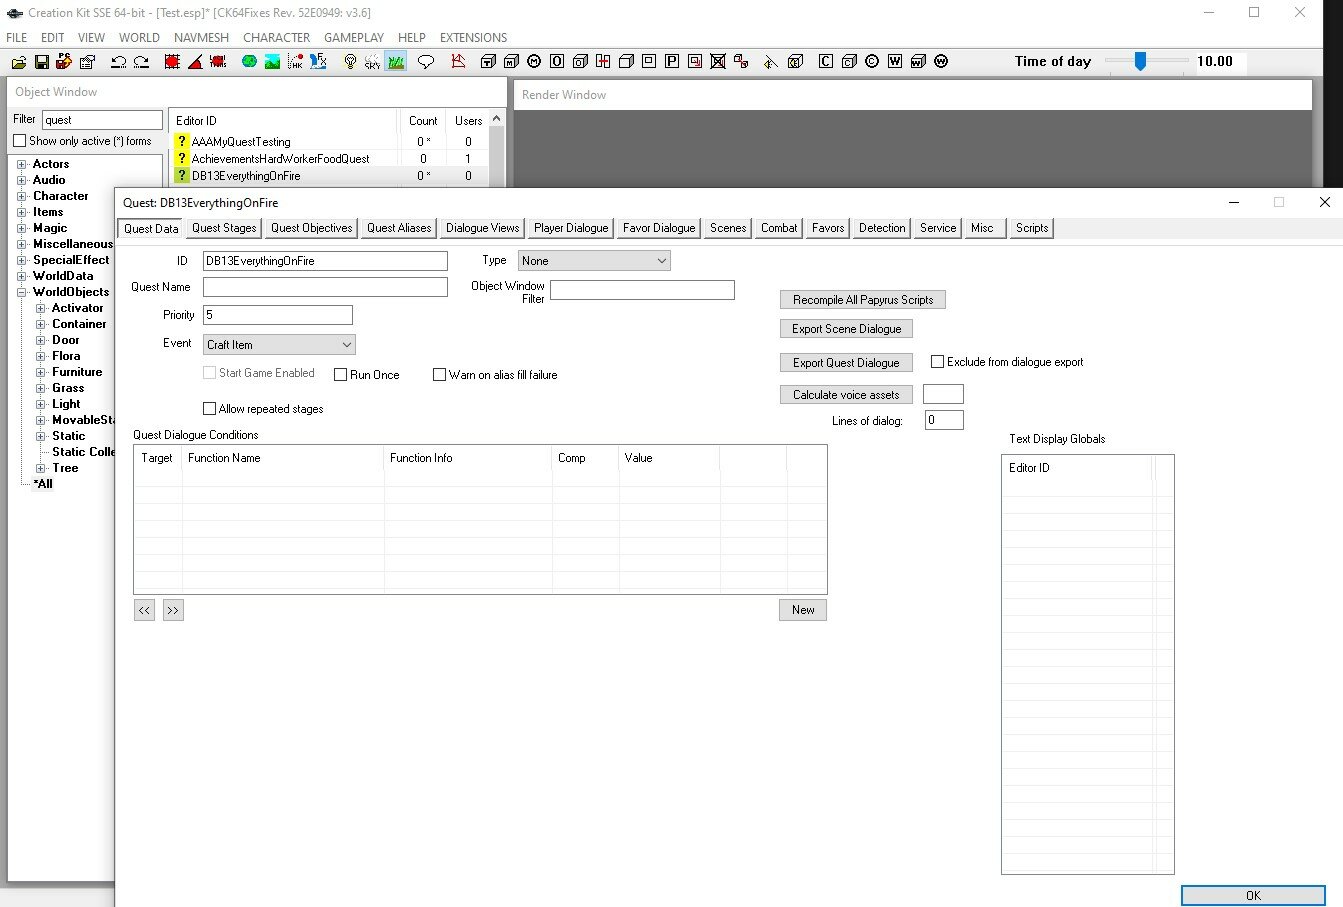Screen dimensions: 1343x907
Task: Switch to Quest Stages tab
Action: coord(224,228)
